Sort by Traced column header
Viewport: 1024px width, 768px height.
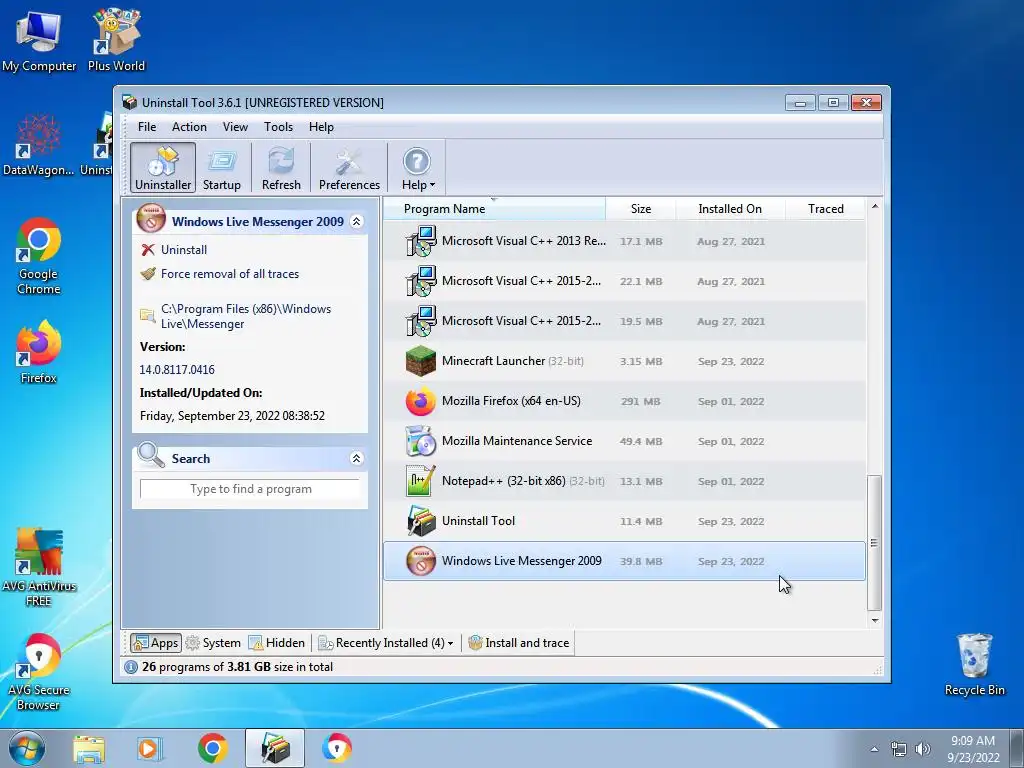click(825, 209)
